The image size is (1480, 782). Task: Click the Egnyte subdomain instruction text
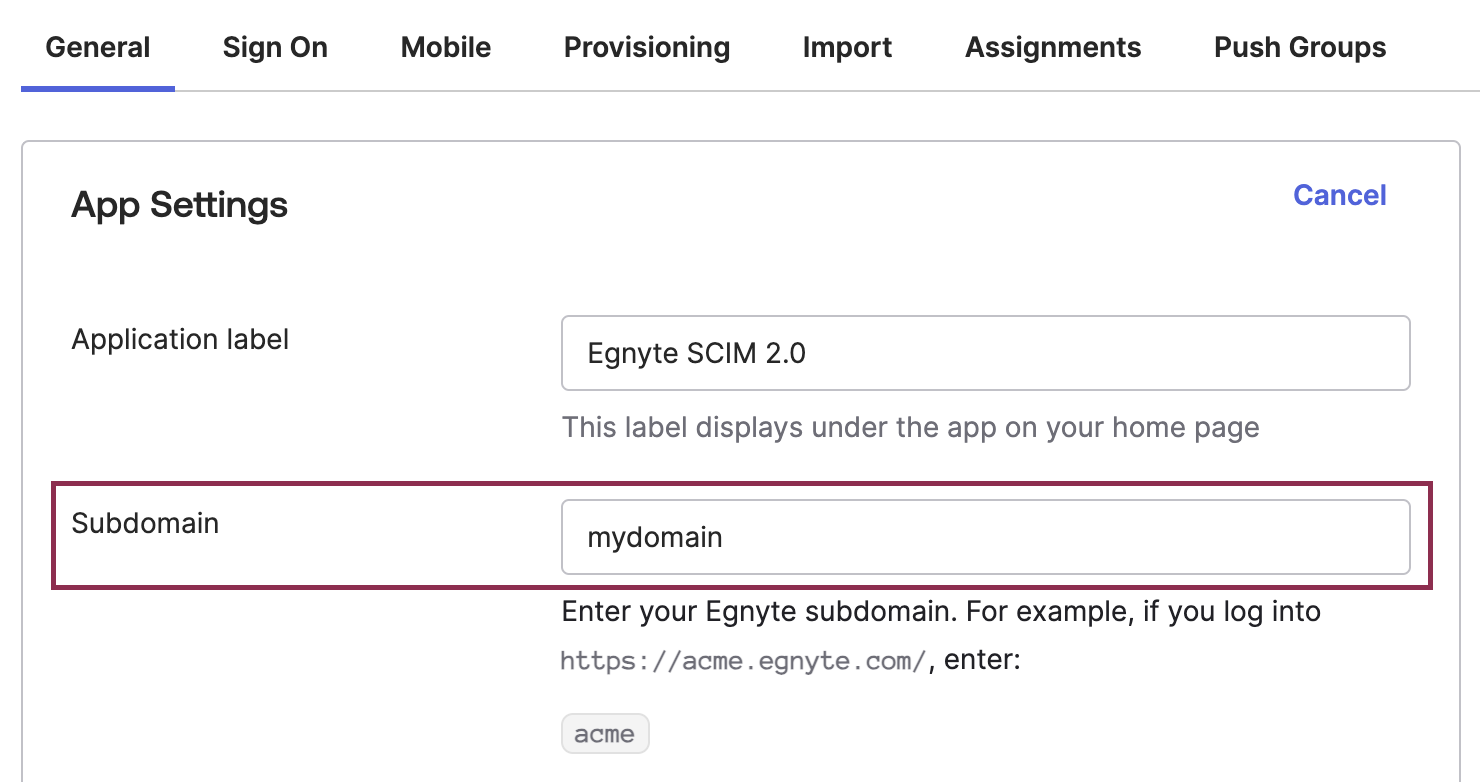[x=941, y=611]
